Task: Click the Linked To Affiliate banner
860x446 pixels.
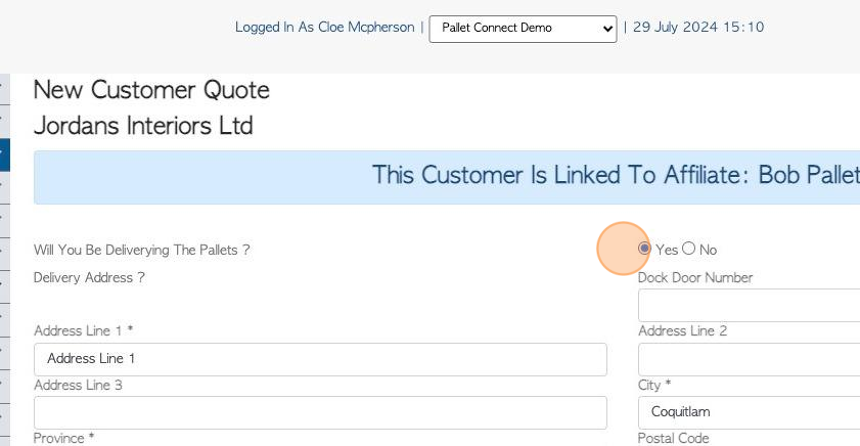Action: pos(446,177)
